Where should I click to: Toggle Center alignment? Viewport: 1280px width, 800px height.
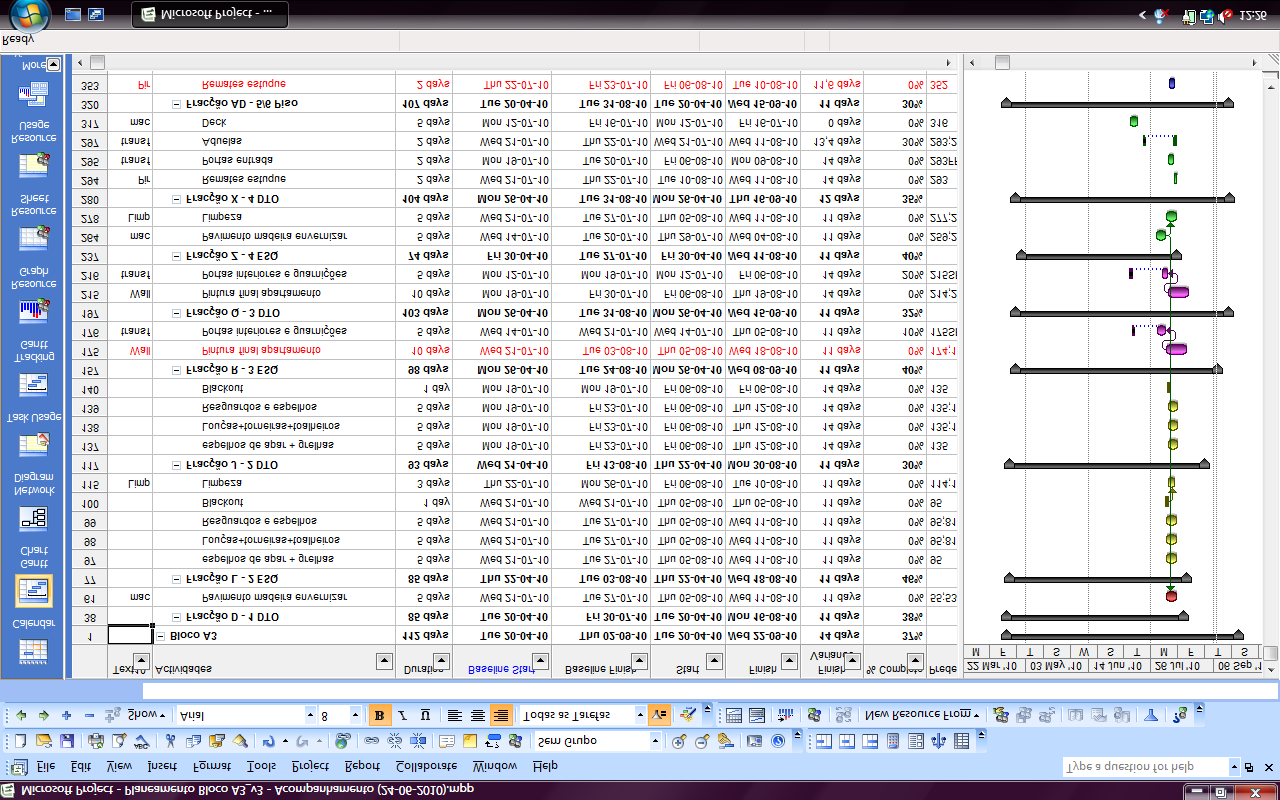[478, 715]
